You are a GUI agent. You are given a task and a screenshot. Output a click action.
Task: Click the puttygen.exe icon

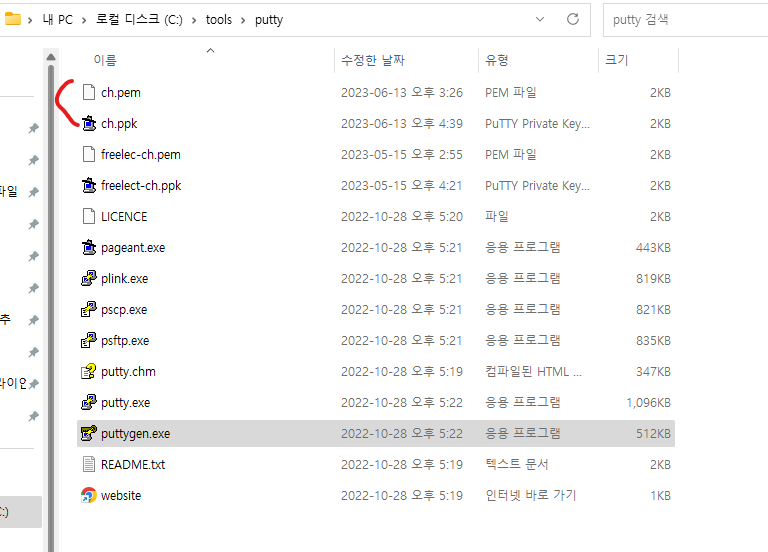[89, 433]
